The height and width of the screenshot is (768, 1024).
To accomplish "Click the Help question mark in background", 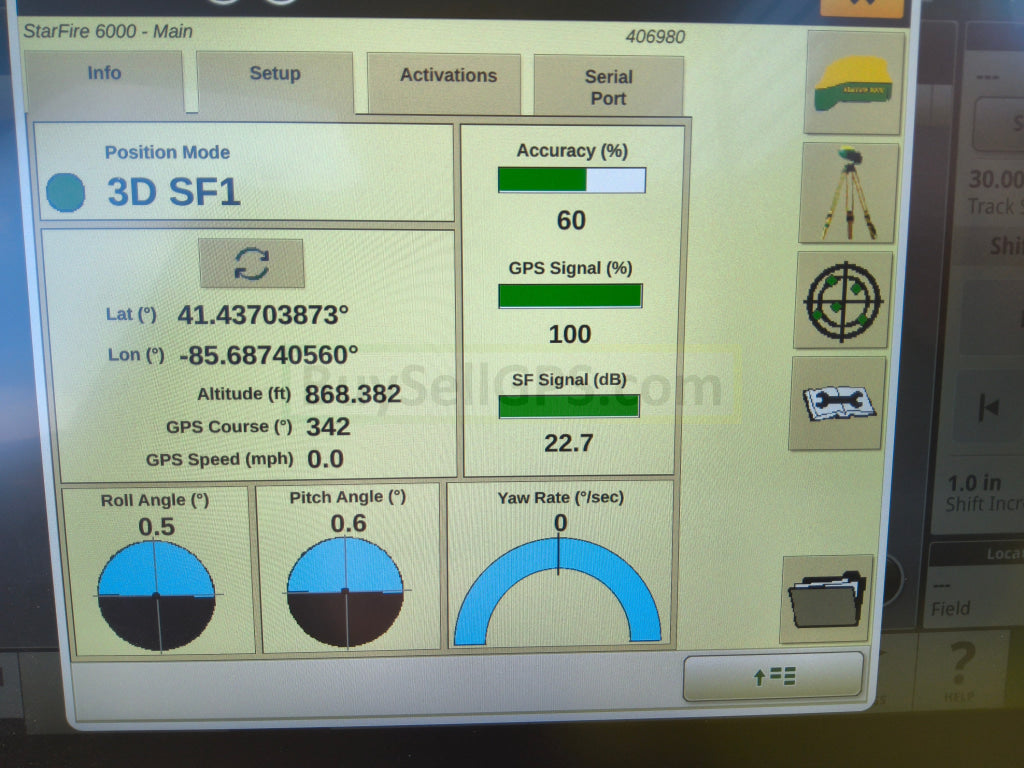I will point(962,669).
